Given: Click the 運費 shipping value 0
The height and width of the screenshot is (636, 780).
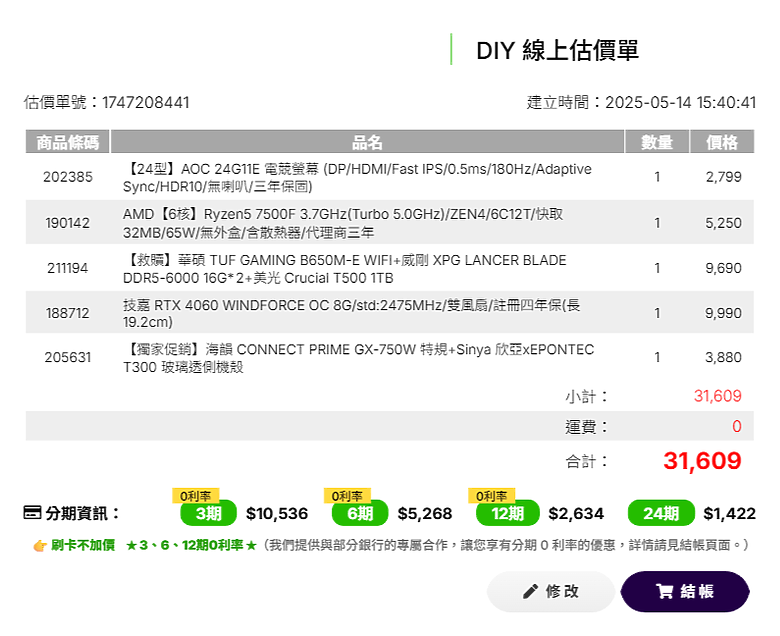Looking at the screenshot, I should tap(737, 426).
